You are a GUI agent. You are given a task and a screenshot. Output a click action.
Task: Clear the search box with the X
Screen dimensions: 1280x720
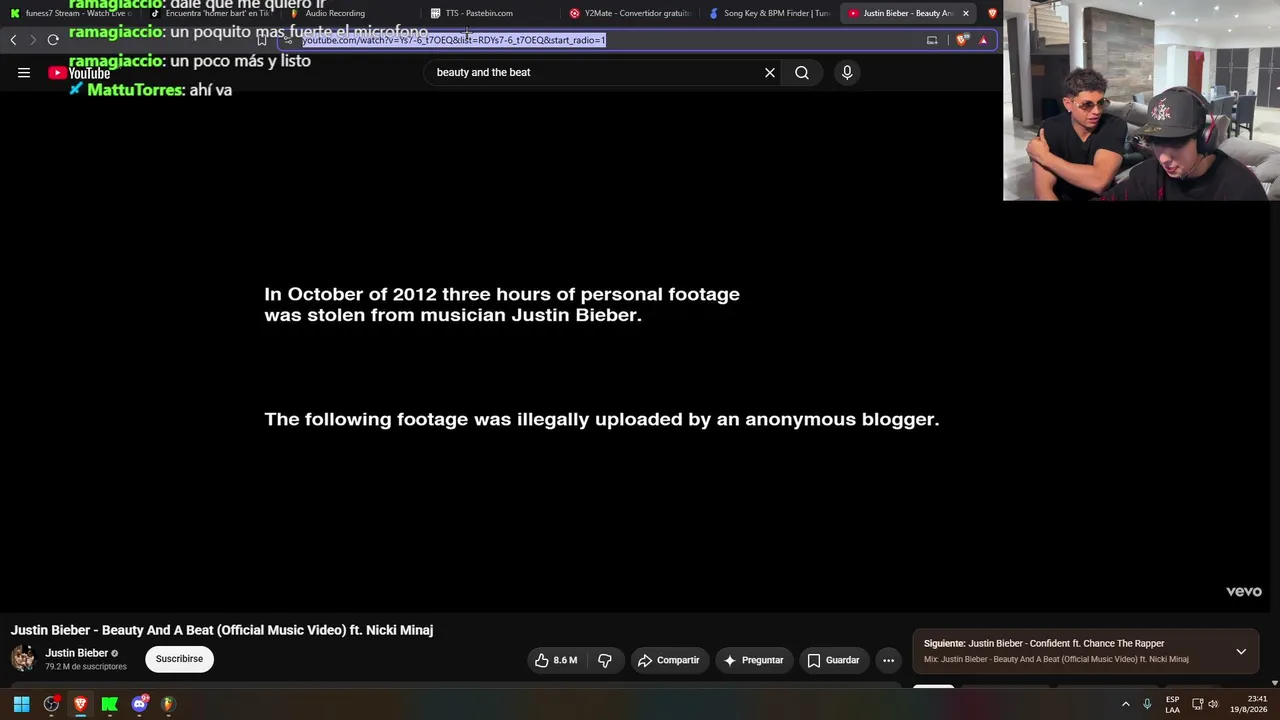point(770,72)
